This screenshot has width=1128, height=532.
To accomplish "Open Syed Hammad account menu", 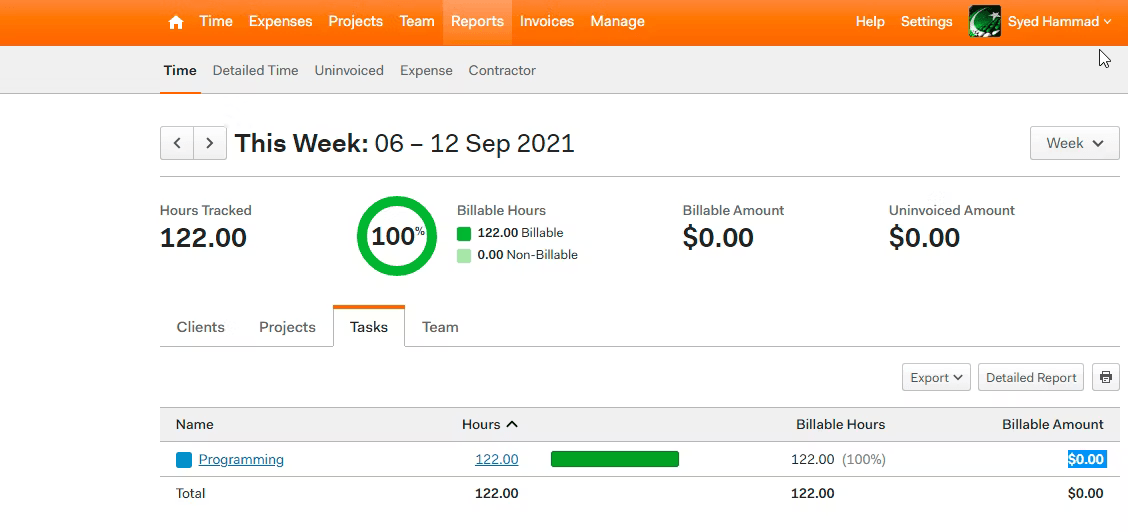I will 1060,22.
